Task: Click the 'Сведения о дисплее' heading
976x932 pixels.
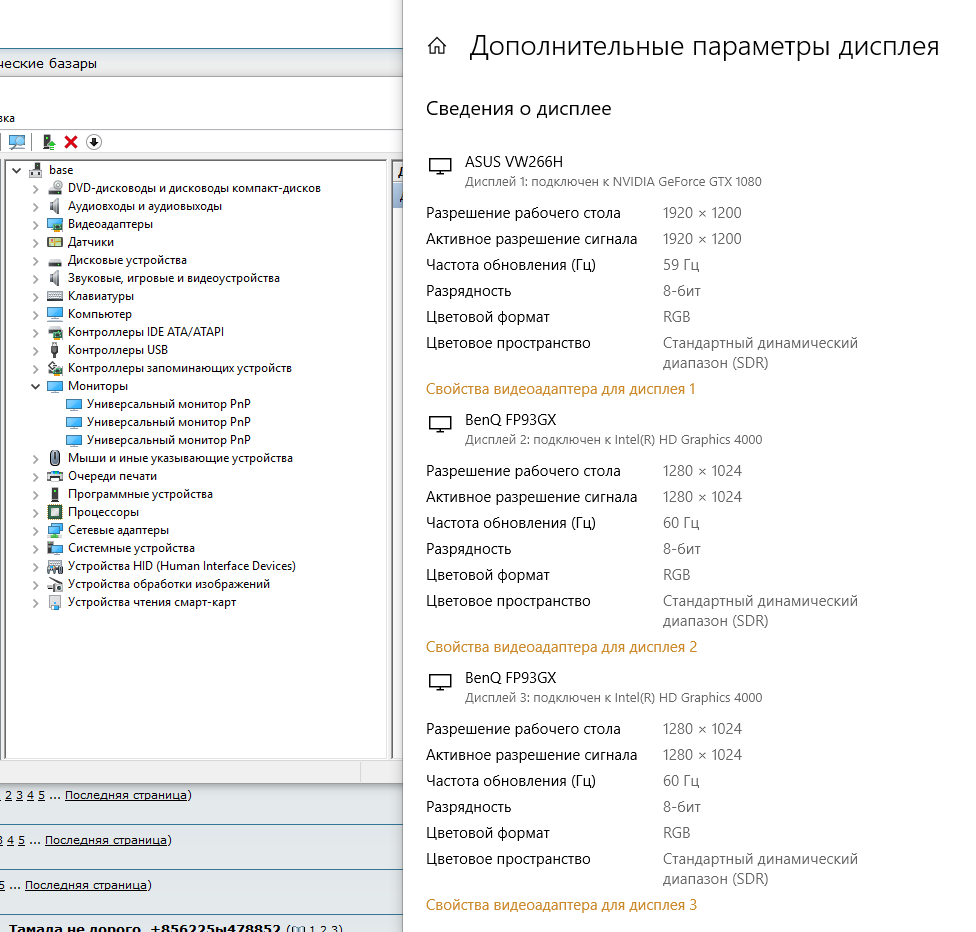Action: [x=518, y=108]
